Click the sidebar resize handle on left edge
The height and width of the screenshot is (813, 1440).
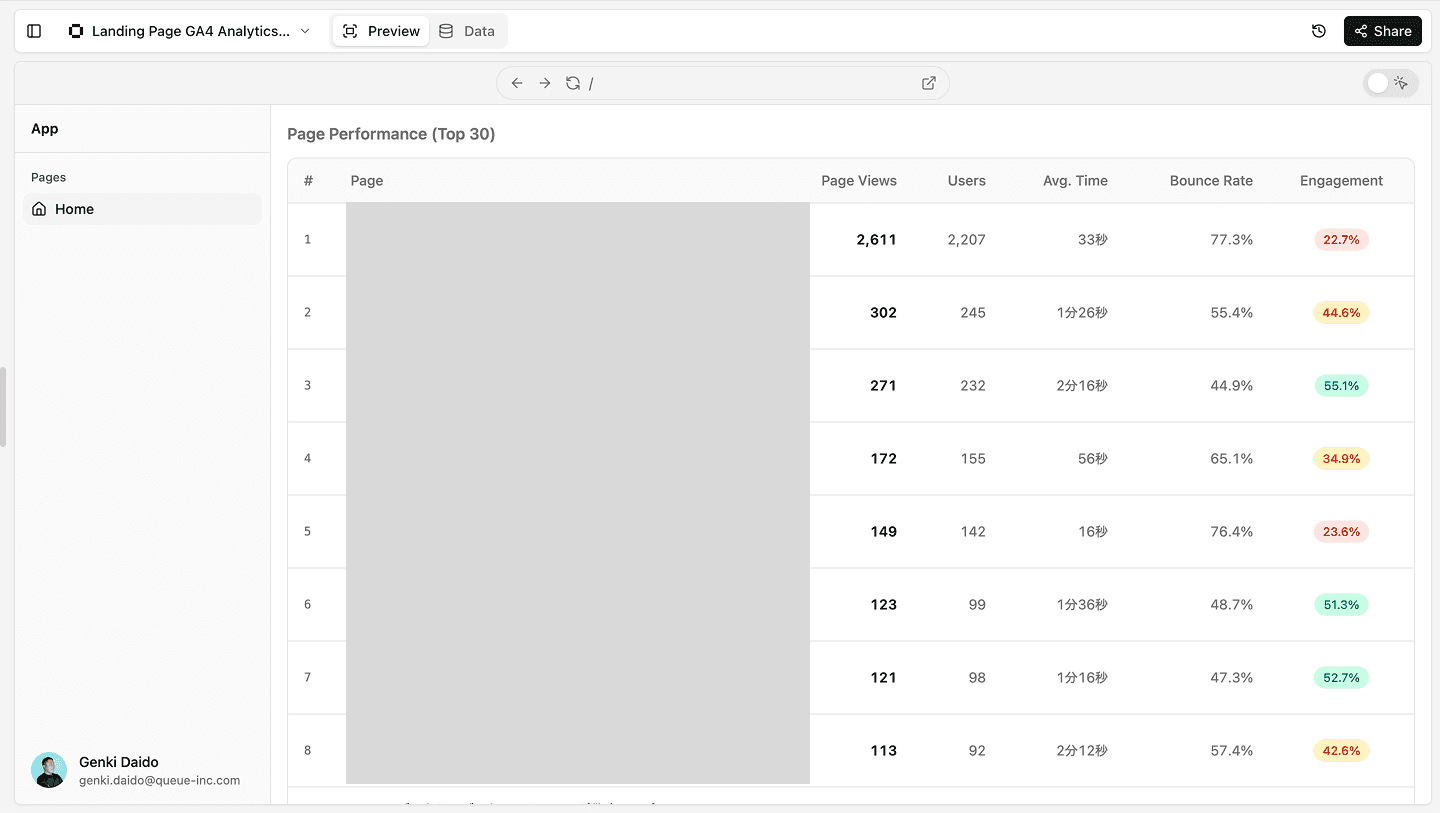[x=3, y=406]
